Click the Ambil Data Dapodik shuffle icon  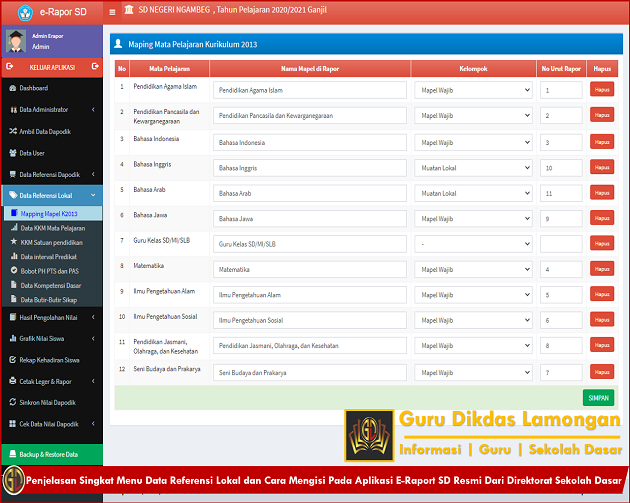(x=13, y=131)
